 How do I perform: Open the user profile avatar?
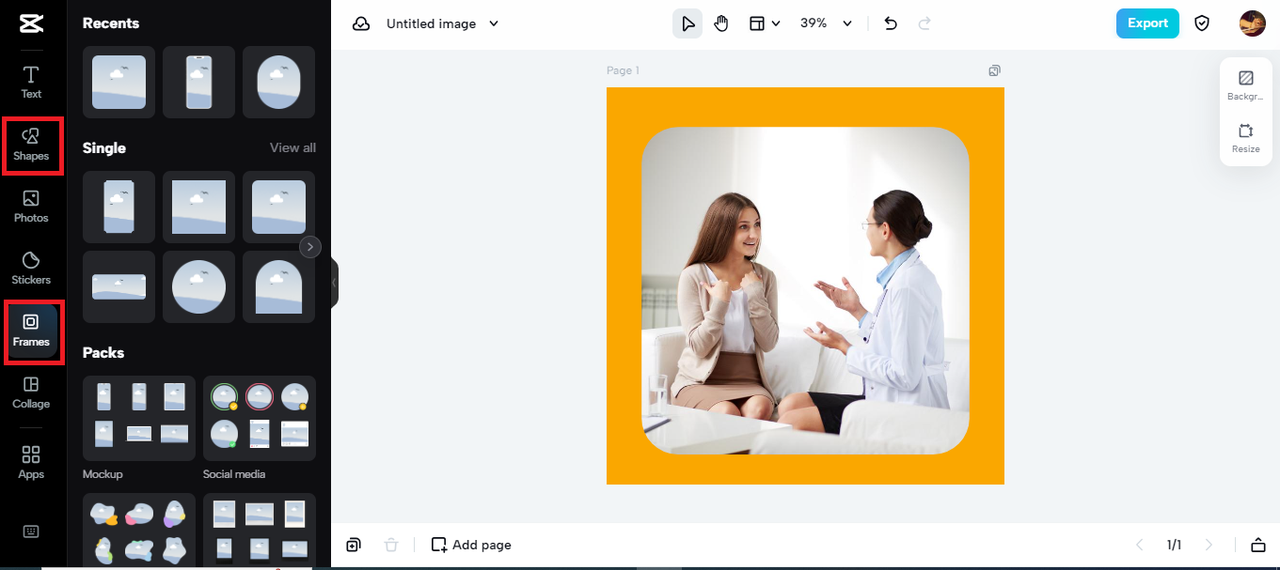pyautogui.click(x=1252, y=23)
